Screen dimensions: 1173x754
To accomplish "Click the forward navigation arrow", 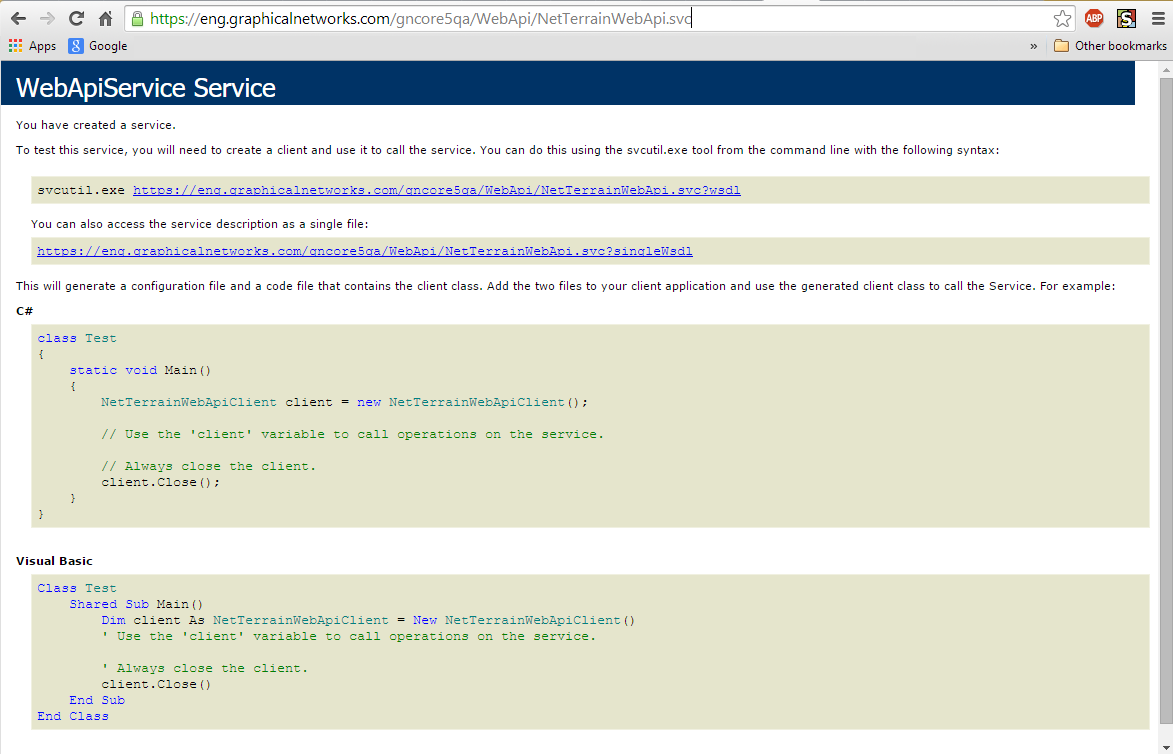I will [47, 18].
